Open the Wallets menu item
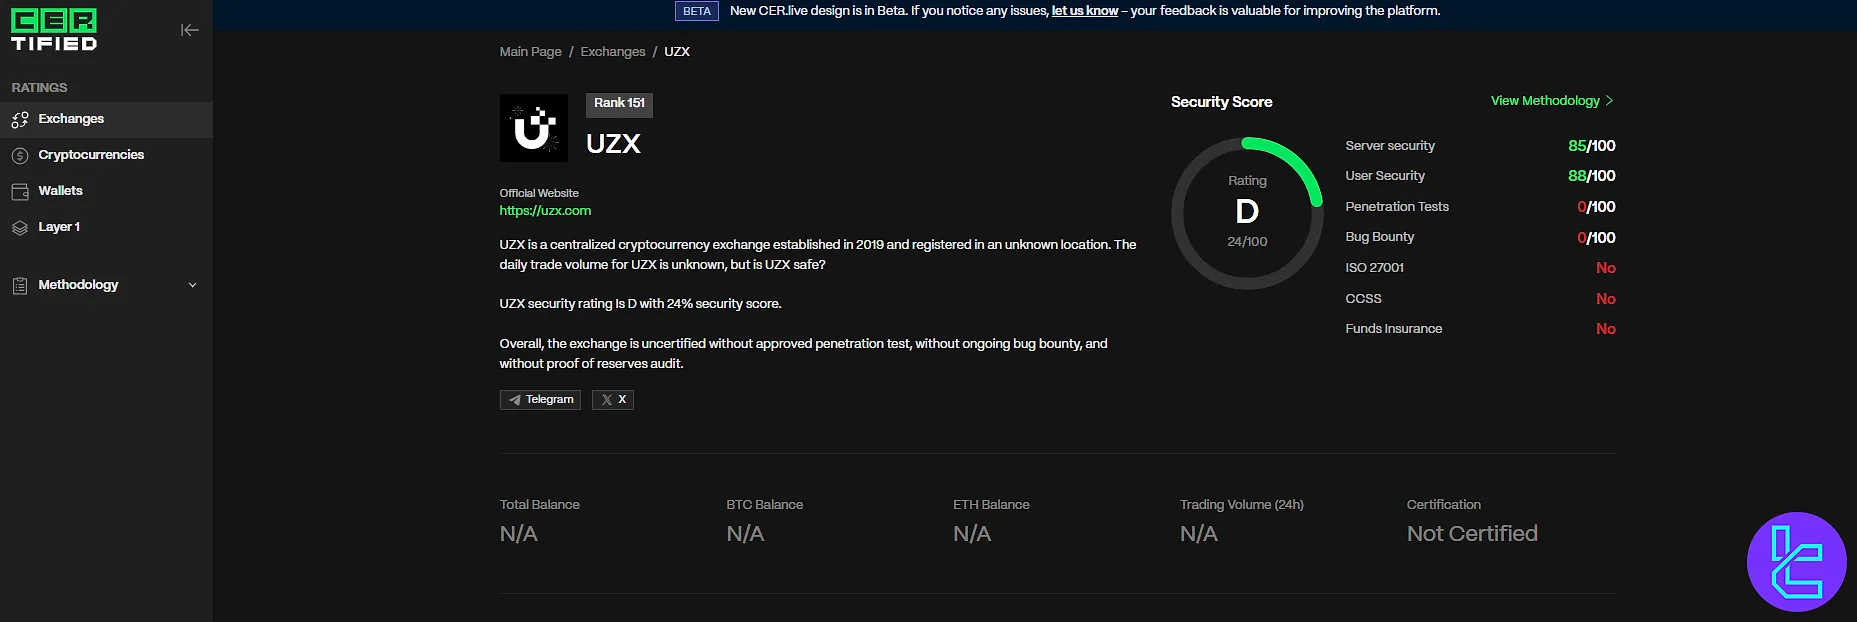The image size is (1857, 622). (x=106, y=191)
